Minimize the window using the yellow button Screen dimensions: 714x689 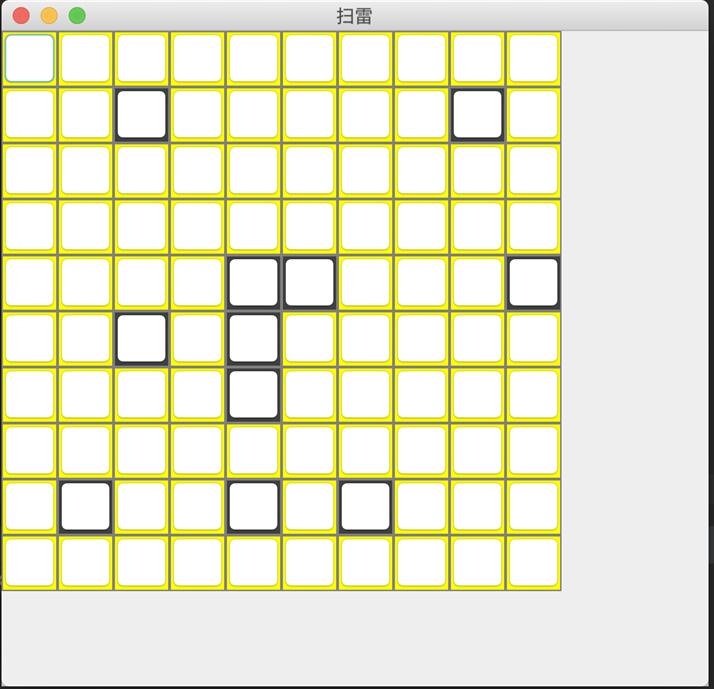point(49,16)
